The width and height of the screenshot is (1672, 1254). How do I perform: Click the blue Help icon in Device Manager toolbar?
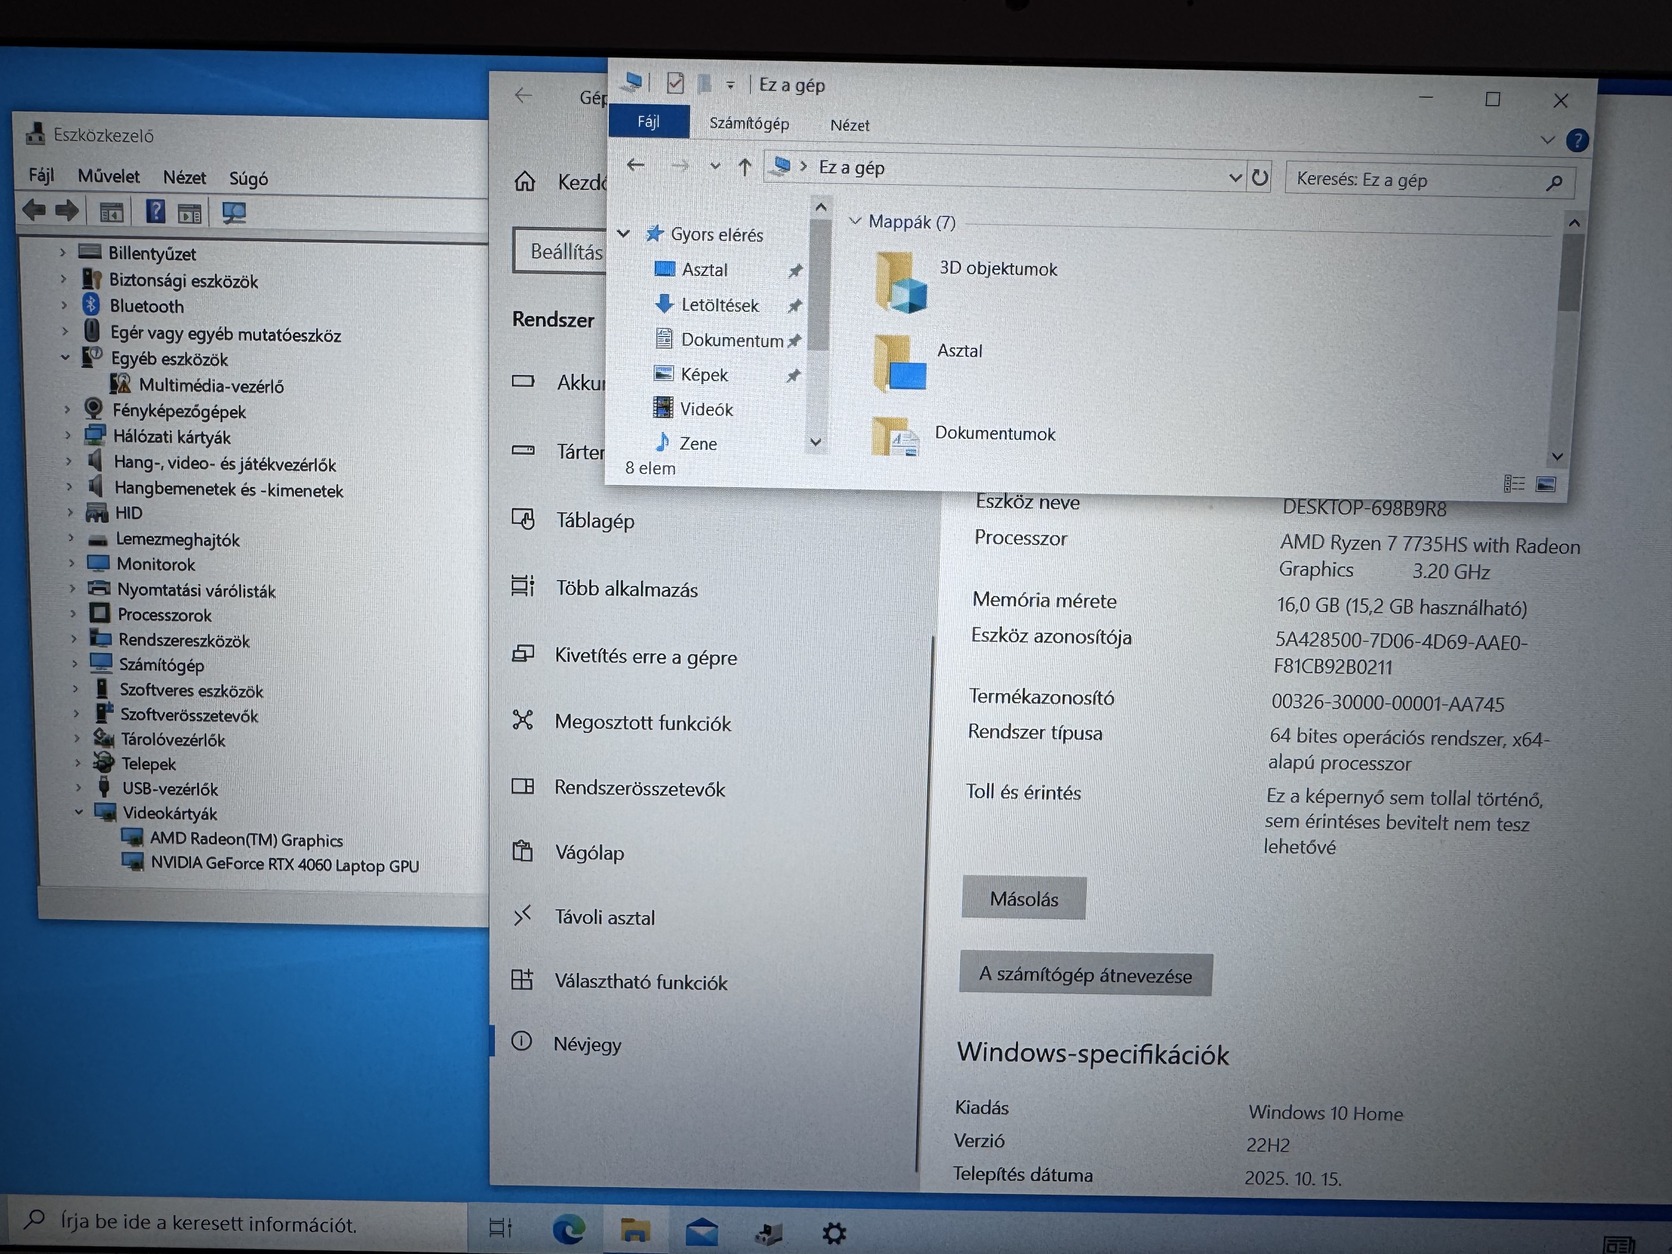155,211
